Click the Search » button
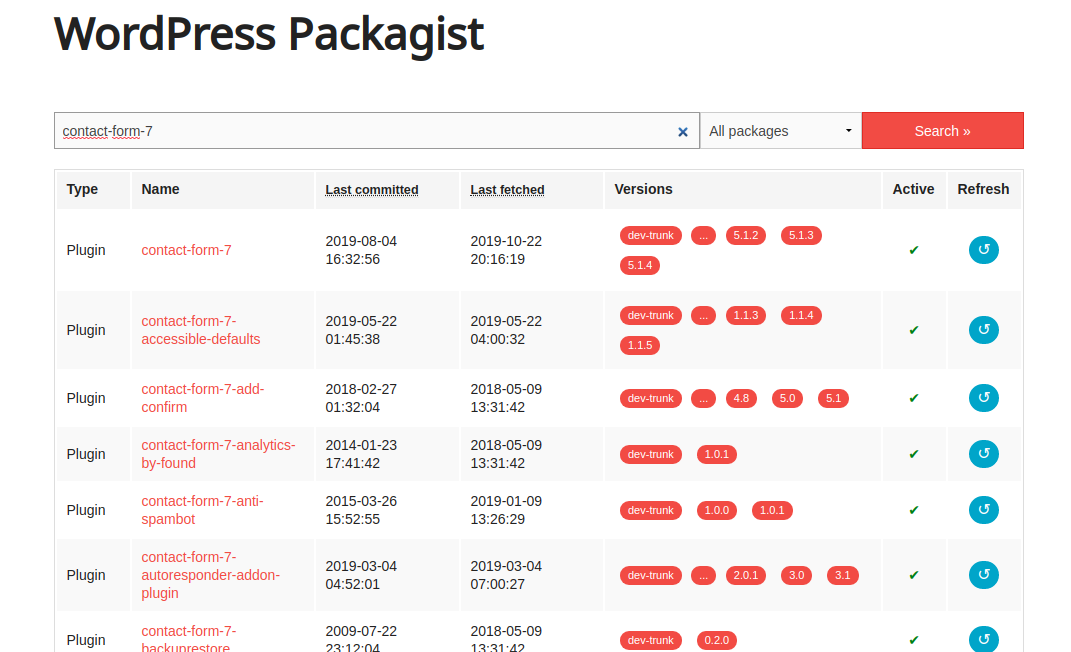This screenshot has height=652, width=1071. click(x=942, y=131)
